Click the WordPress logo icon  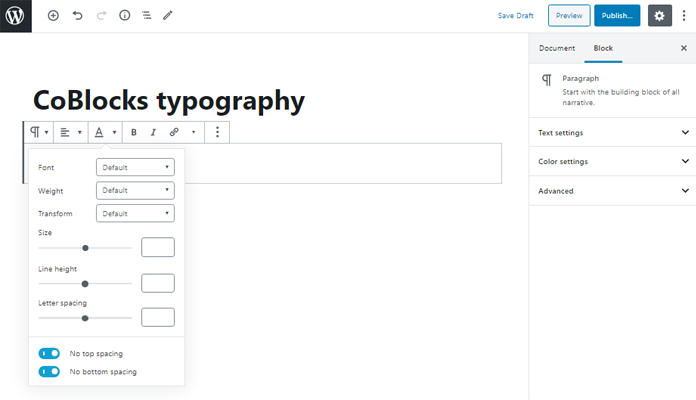pos(16,16)
